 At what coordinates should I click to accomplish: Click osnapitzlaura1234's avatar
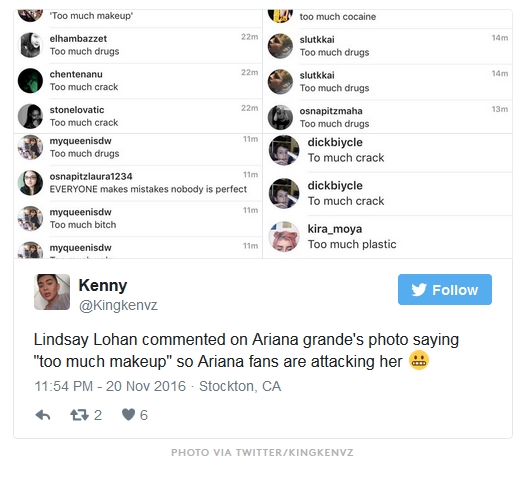click(30, 183)
